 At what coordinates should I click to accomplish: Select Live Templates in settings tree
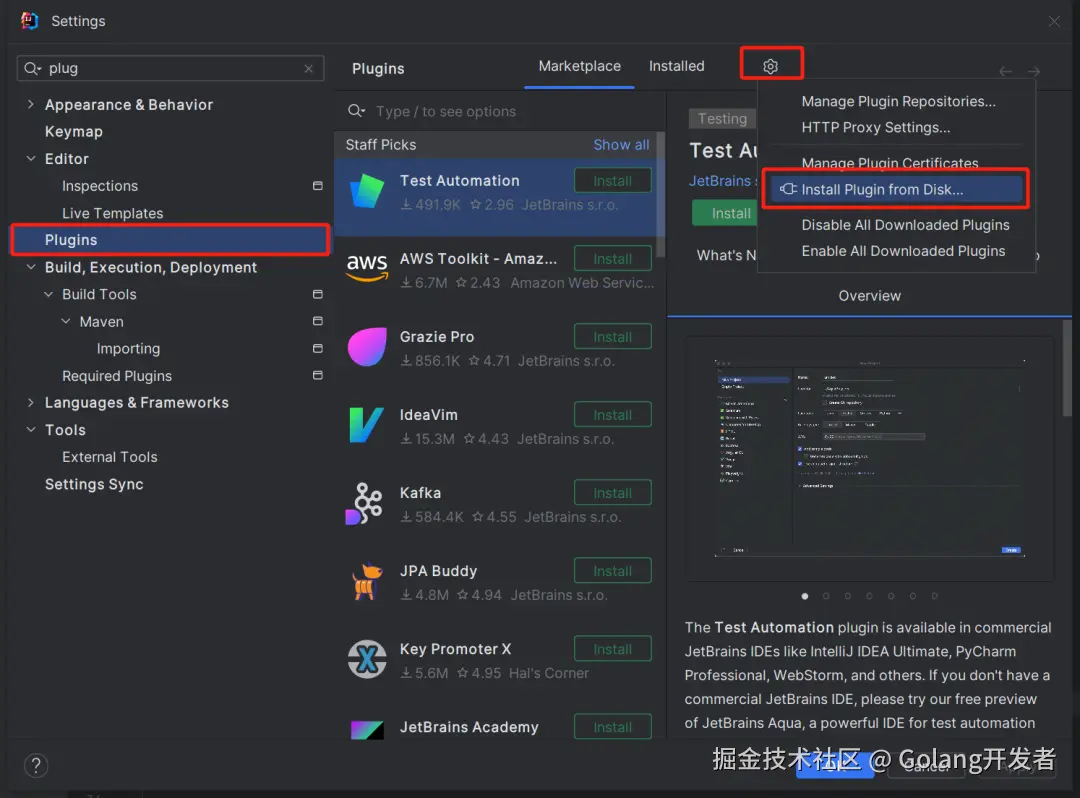pyautogui.click(x=112, y=213)
